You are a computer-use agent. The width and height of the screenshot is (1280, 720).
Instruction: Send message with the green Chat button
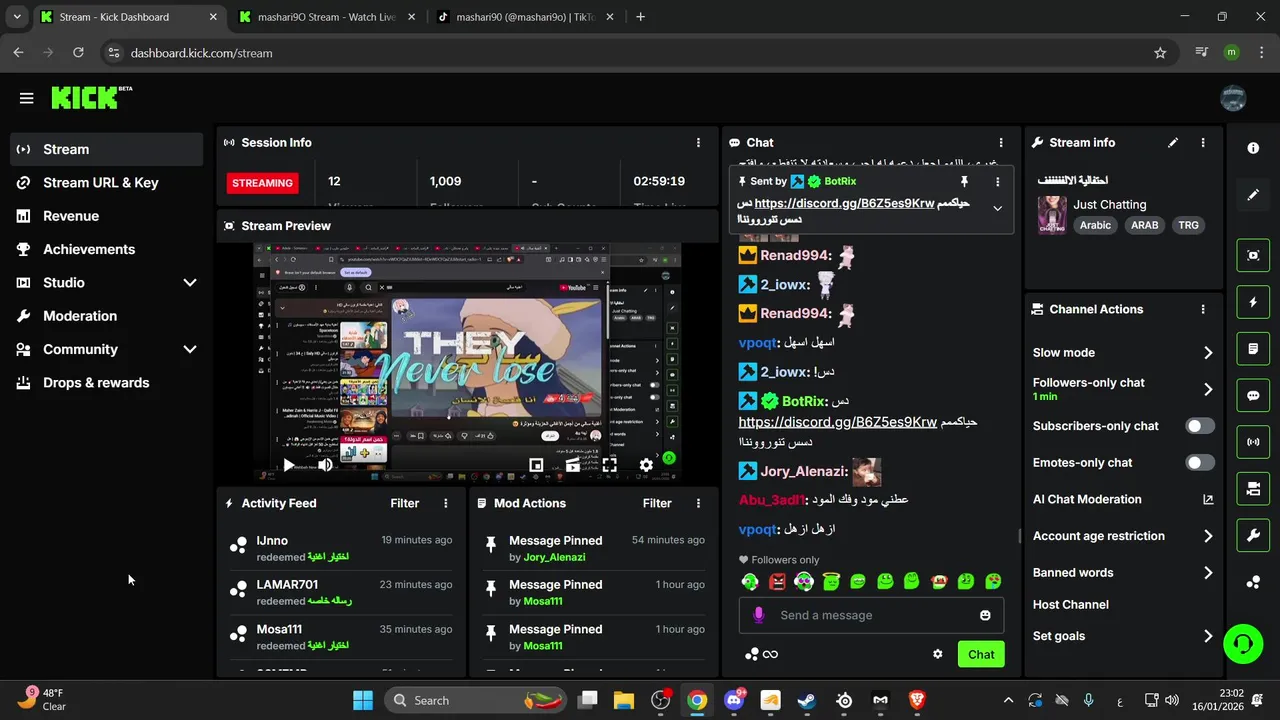(x=981, y=654)
